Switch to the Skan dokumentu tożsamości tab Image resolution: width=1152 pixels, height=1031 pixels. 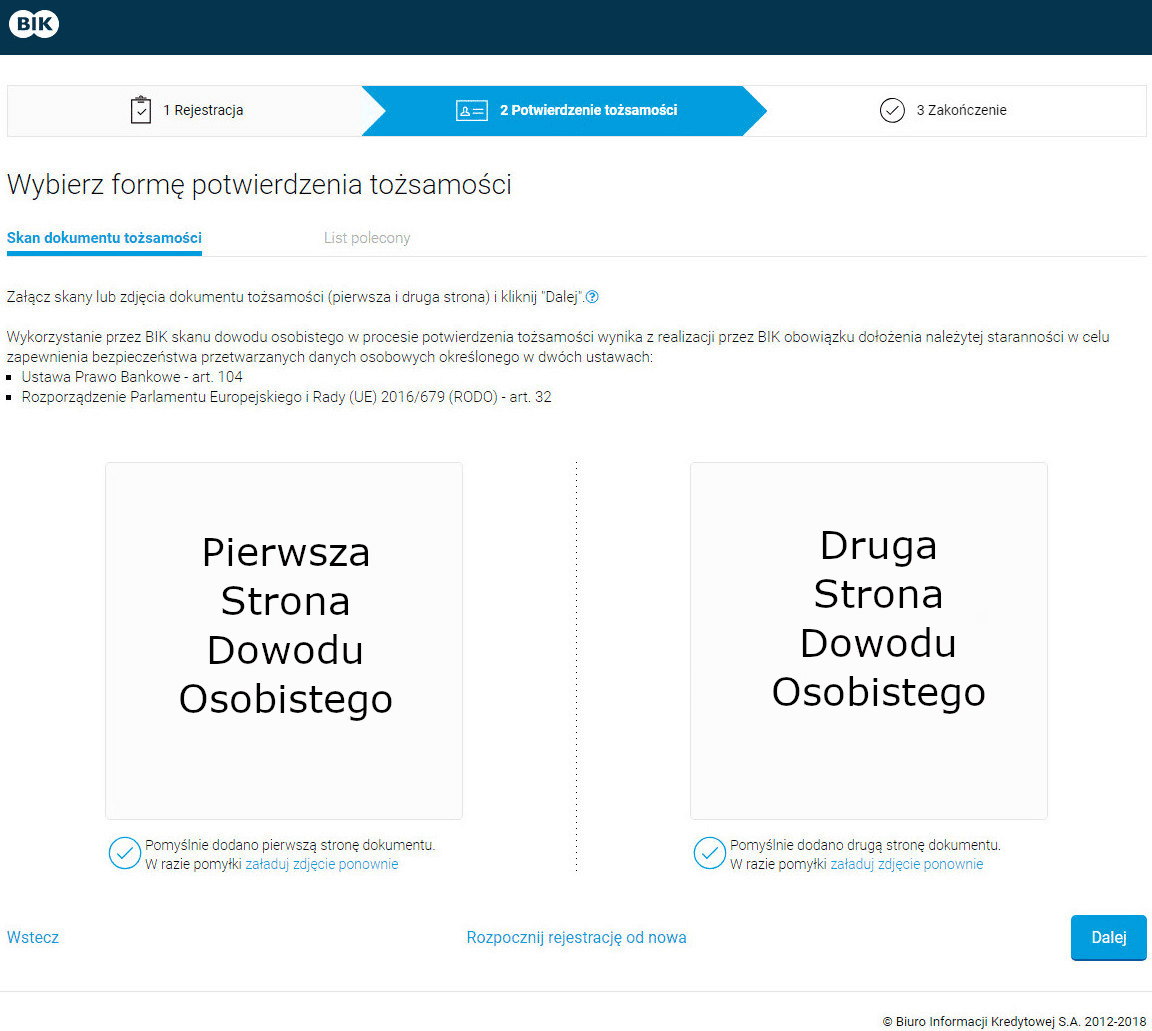(104, 238)
